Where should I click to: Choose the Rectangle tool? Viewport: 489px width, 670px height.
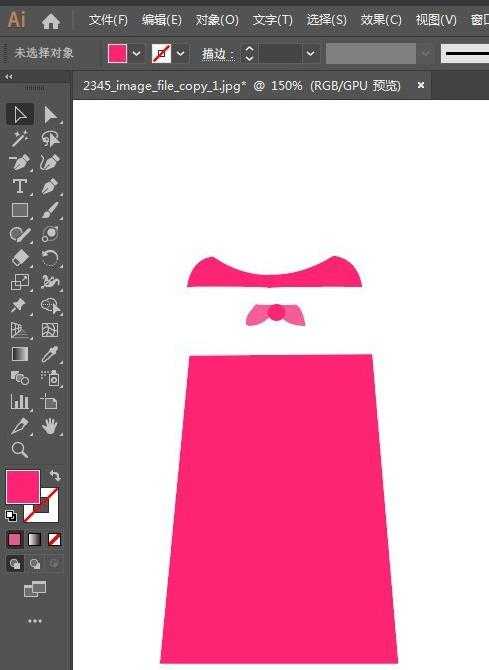(x=20, y=210)
